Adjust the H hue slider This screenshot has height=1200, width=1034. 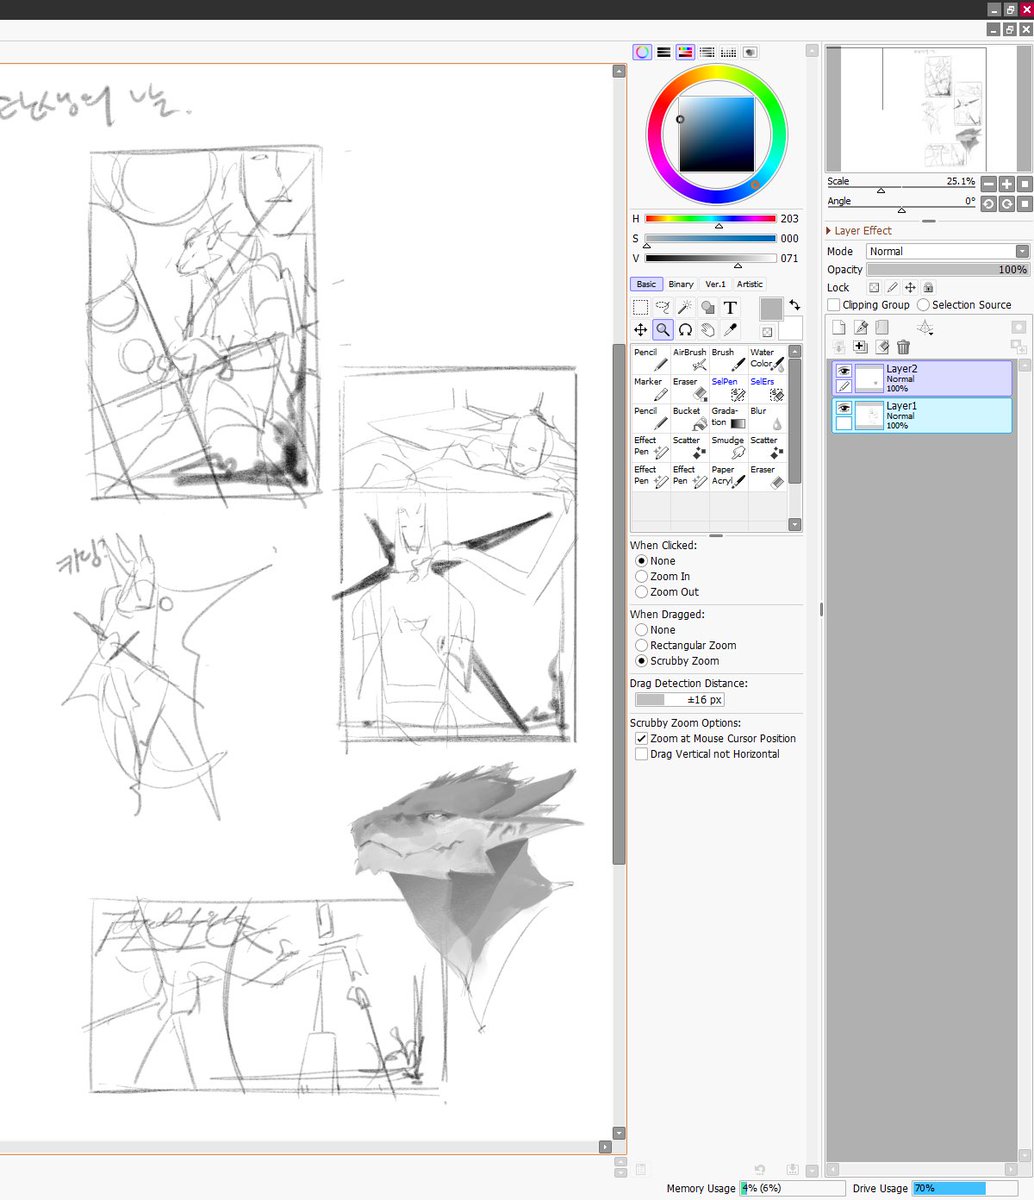[x=711, y=219]
